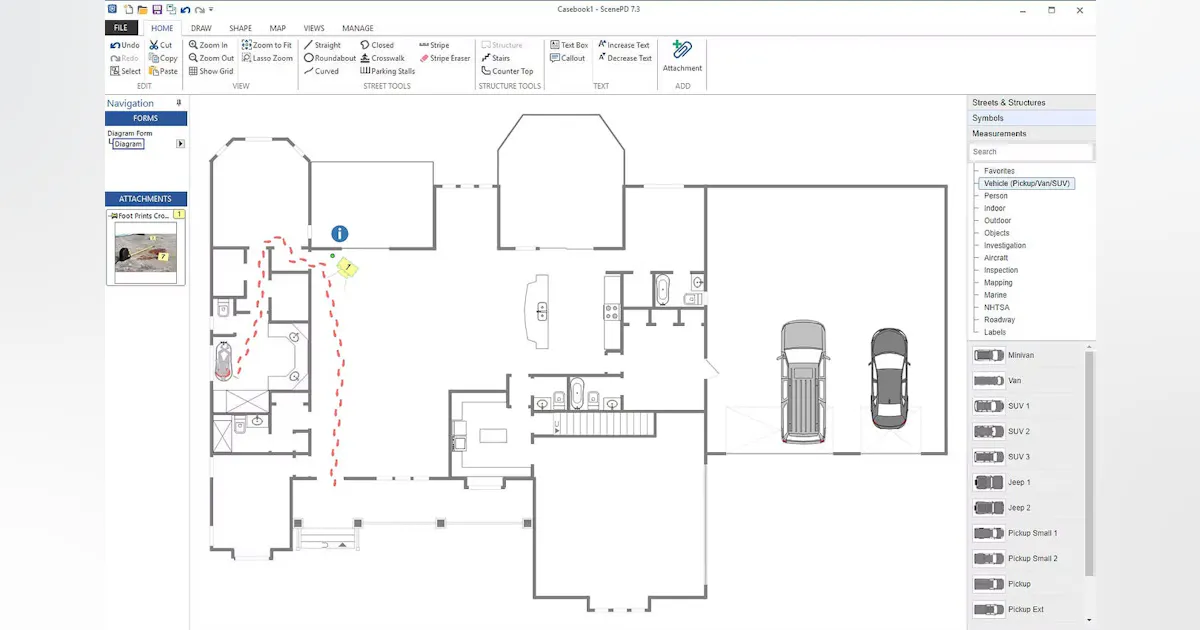This screenshot has width=1200, height=630.
Task: Click the Attachment paperclip button
Action: pos(682,56)
